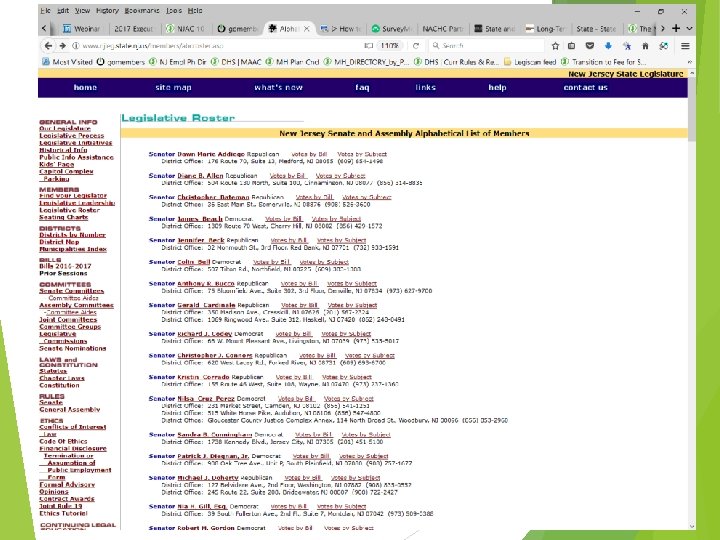Image resolution: width=720 pixels, height=540 pixels.
Task: Open what's new in navigation bar
Action: tap(278, 87)
